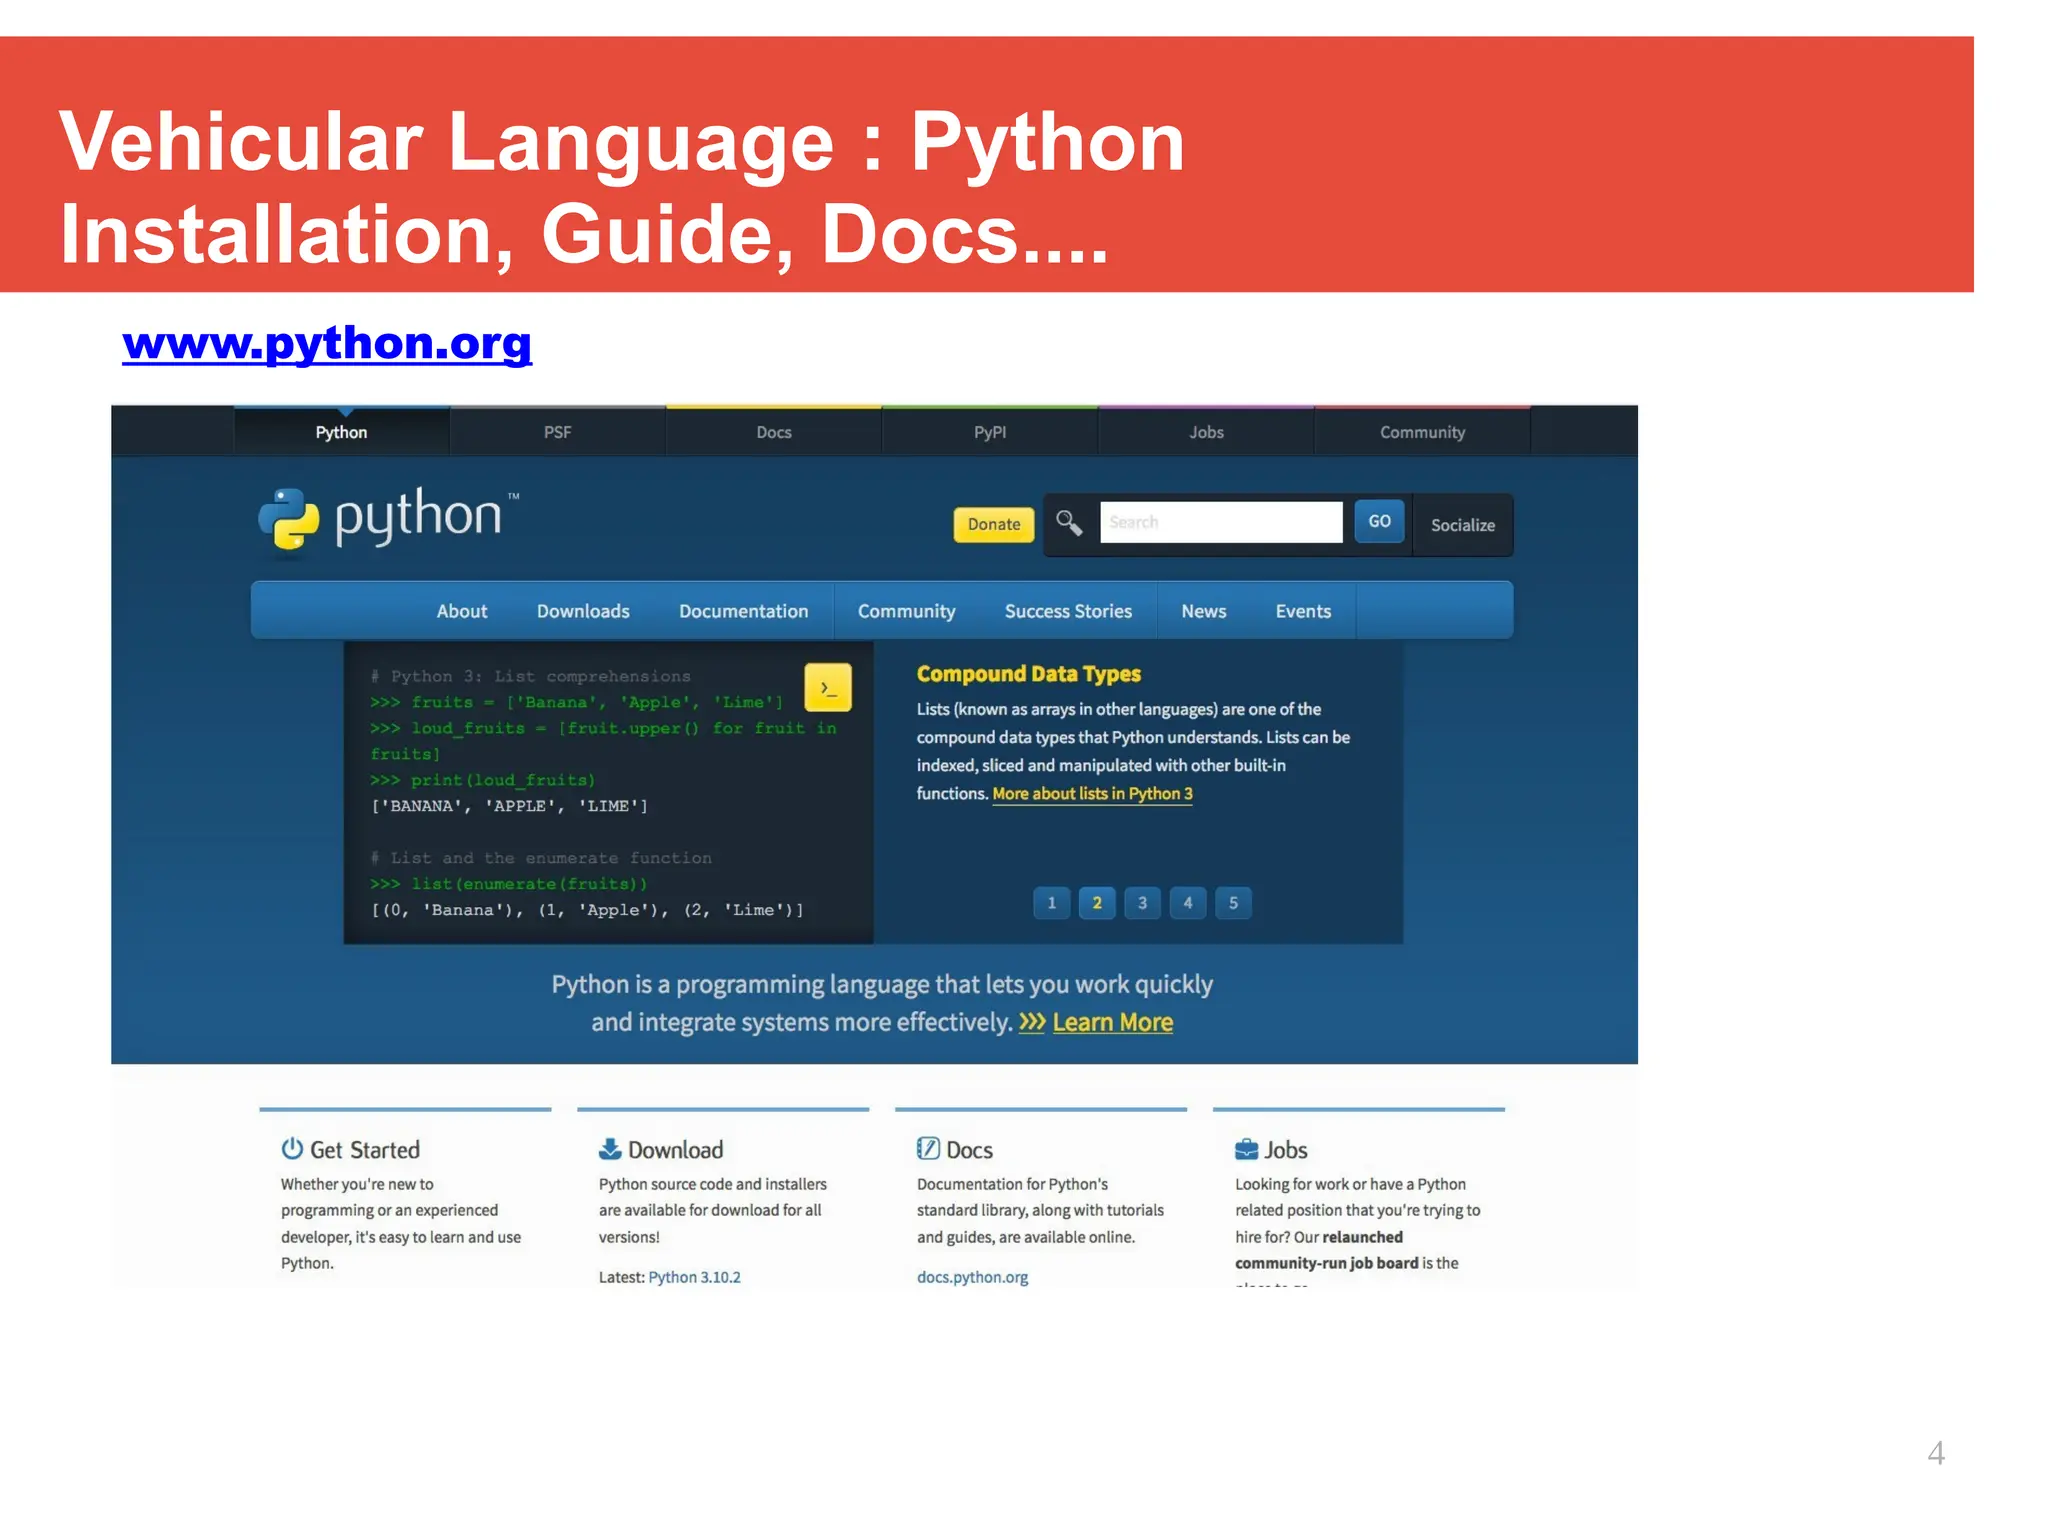Open the About navigation menu
The image size is (2048, 1536).
click(462, 611)
